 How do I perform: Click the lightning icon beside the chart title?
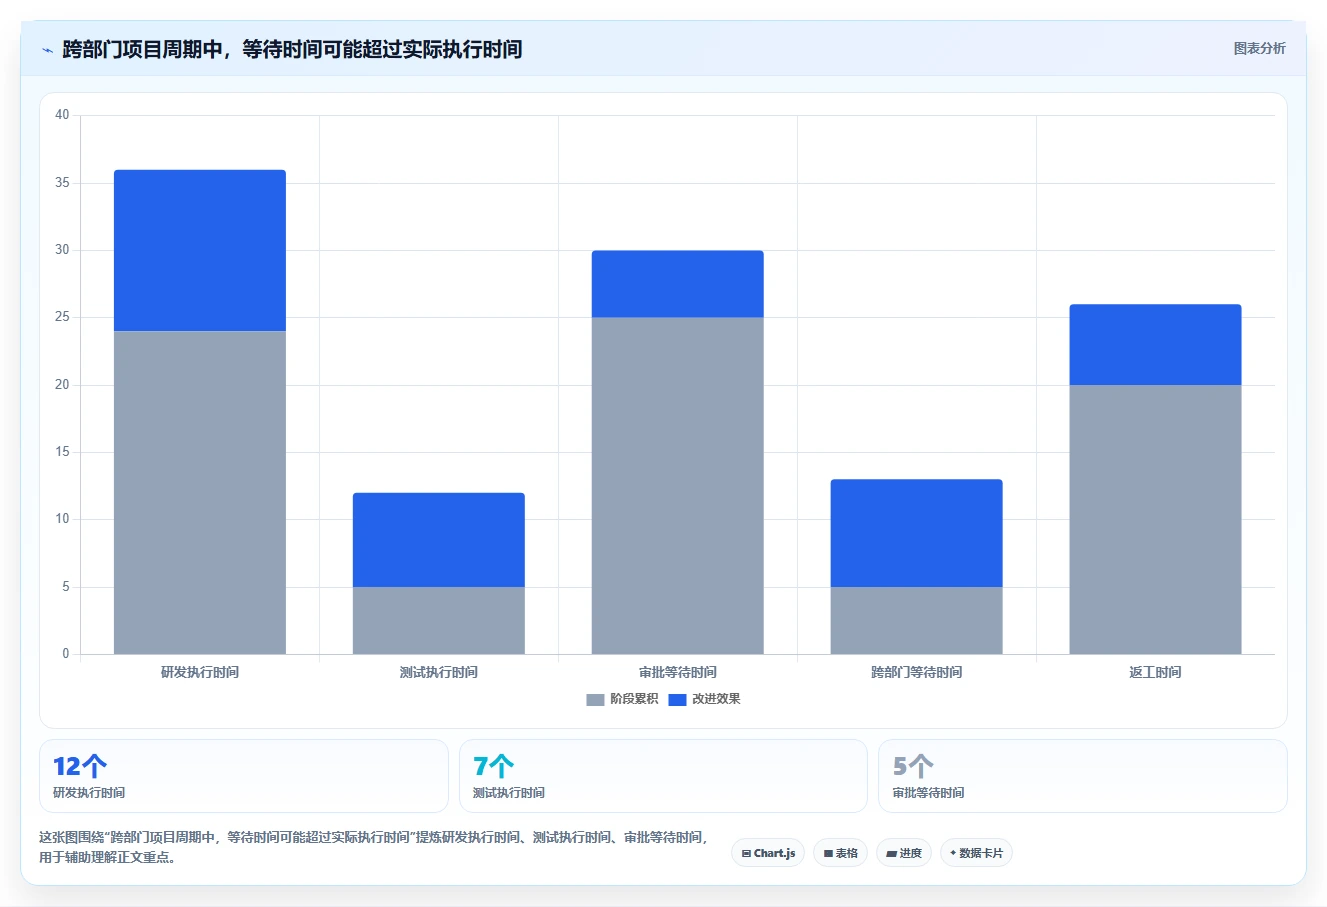point(47,50)
